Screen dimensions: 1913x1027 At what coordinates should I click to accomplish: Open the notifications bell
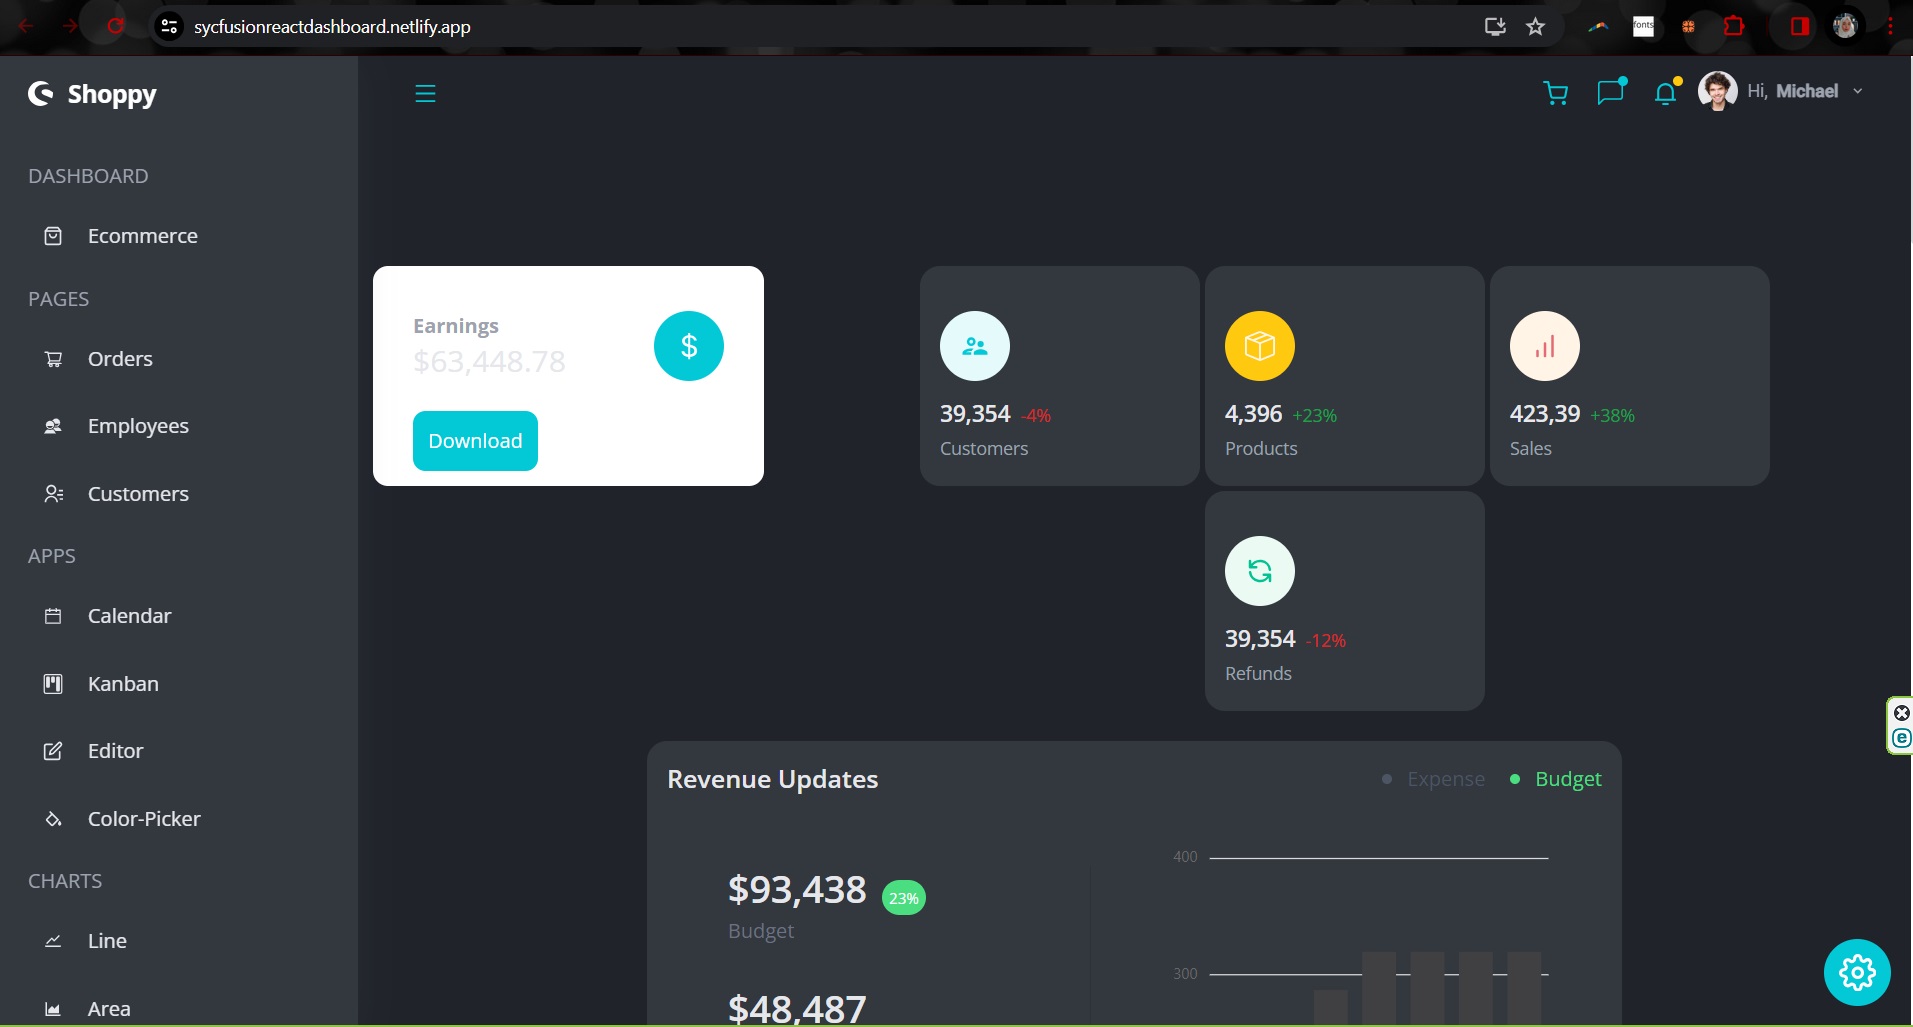tap(1665, 93)
